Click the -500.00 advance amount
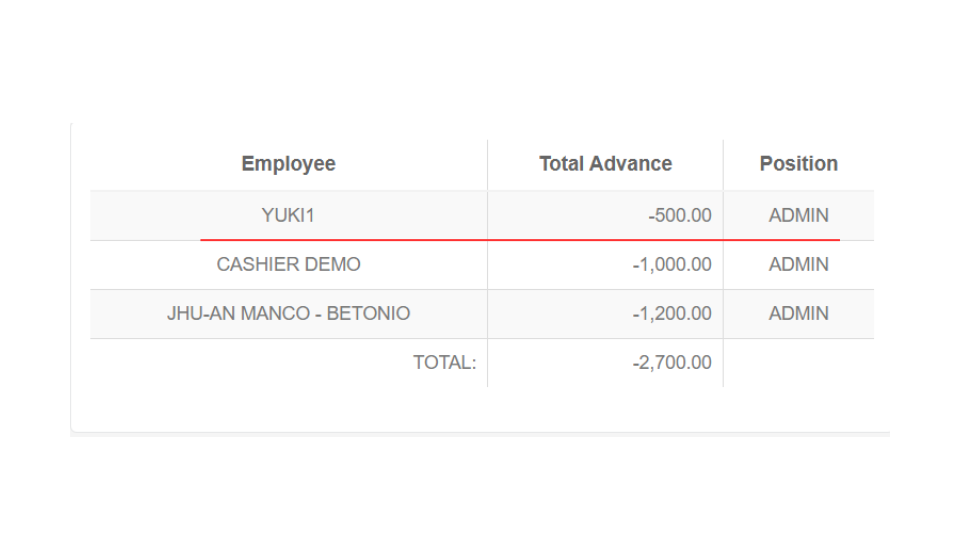 680,215
